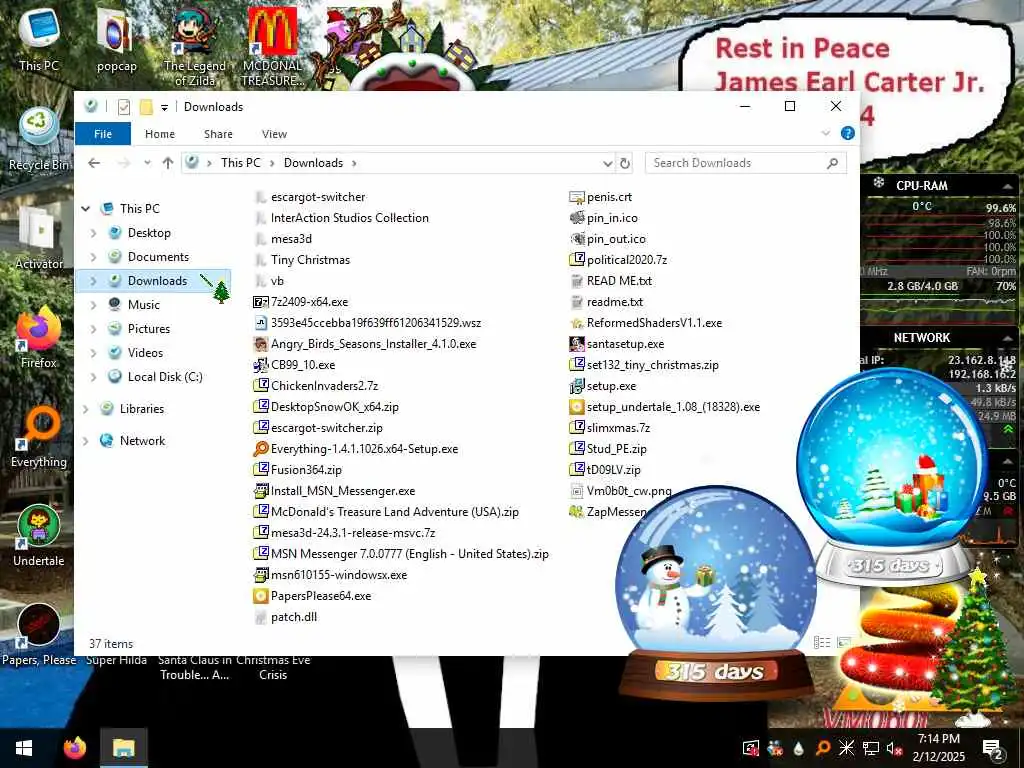Screen dimensions: 1024x768
Task: Launch the Undertale desktop shortcut
Action: pos(39,536)
